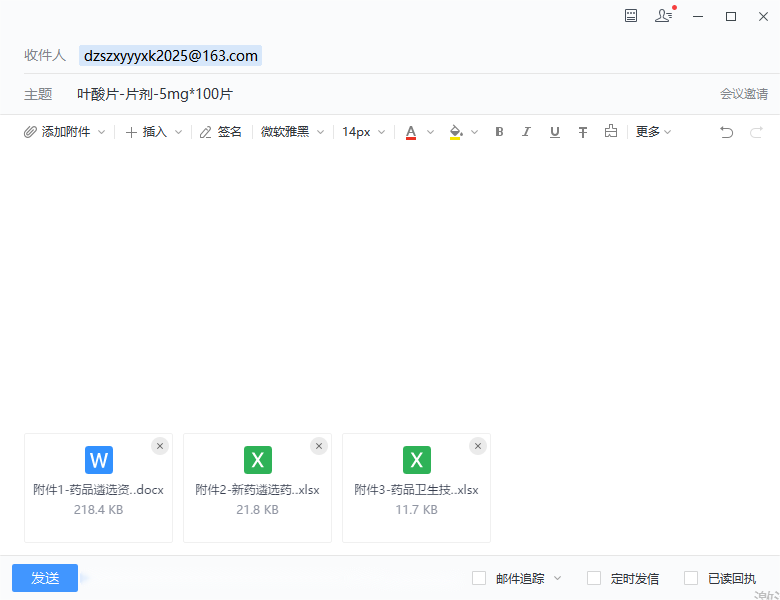Screen dimensions: 780x600
Task: Undo the last edit
Action: click(x=727, y=132)
